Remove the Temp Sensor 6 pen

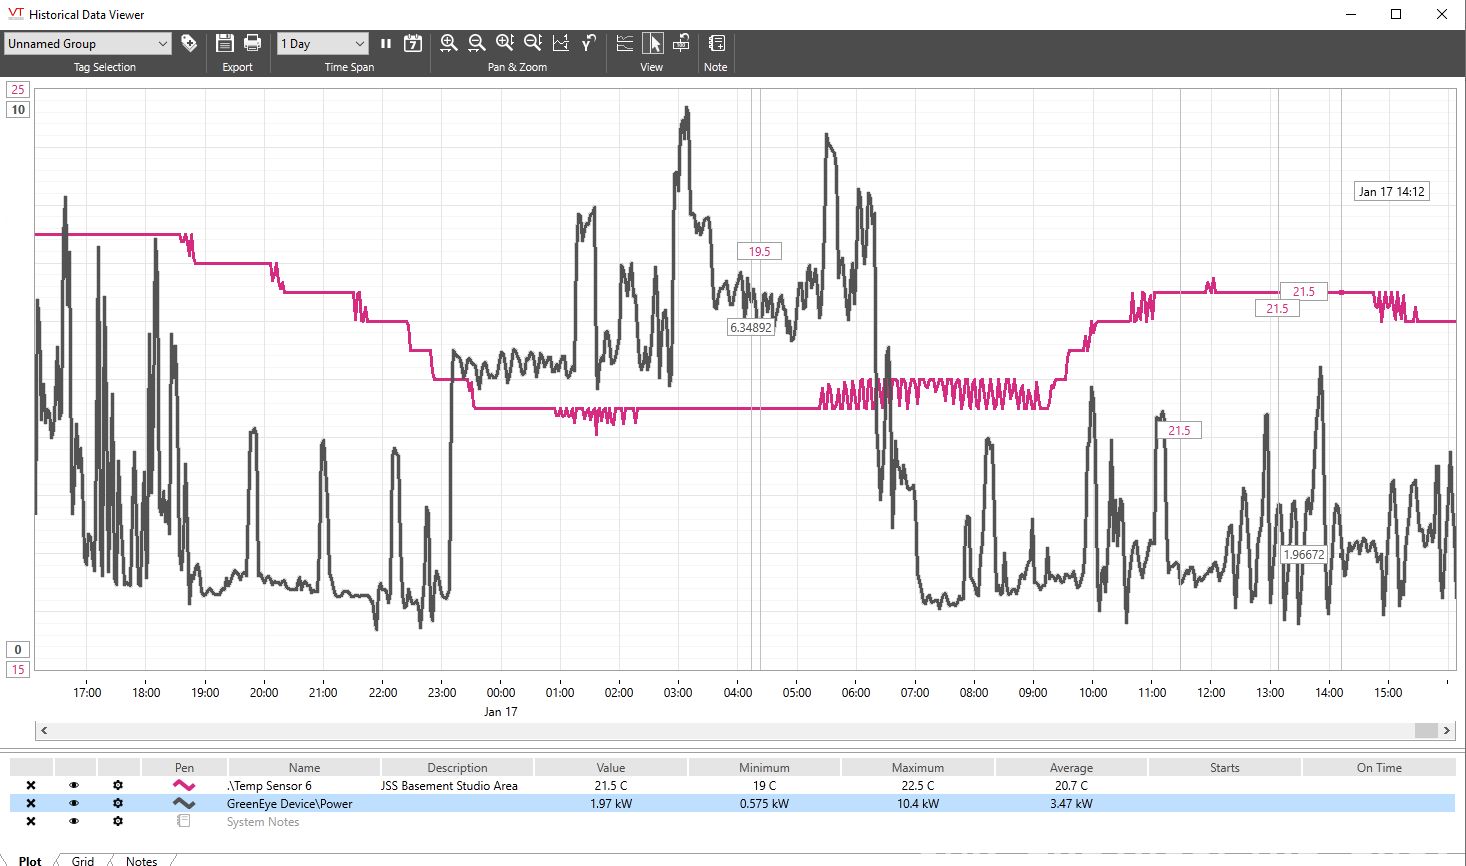click(31, 786)
